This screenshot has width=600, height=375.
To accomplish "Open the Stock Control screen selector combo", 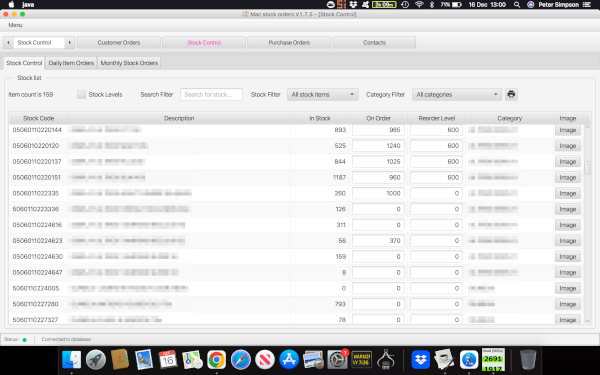I will 39,42.
